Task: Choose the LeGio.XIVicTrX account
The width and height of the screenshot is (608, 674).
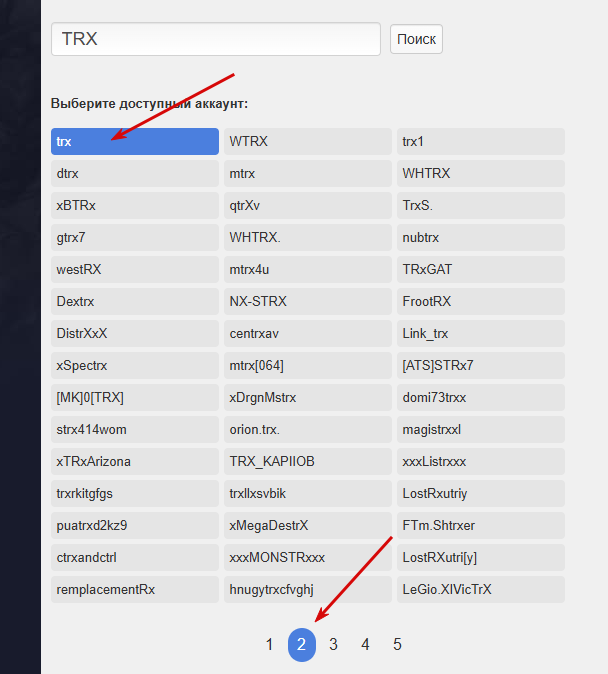Action: tap(481, 590)
